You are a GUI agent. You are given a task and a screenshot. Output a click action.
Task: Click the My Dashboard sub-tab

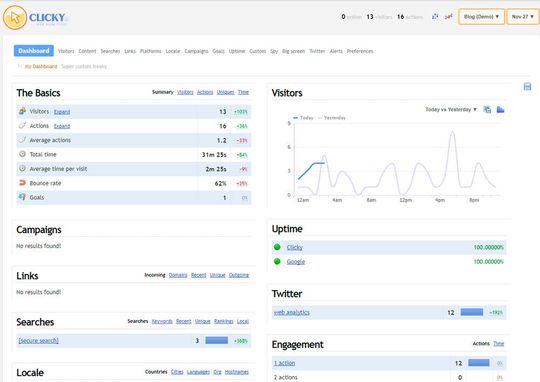coord(41,66)
